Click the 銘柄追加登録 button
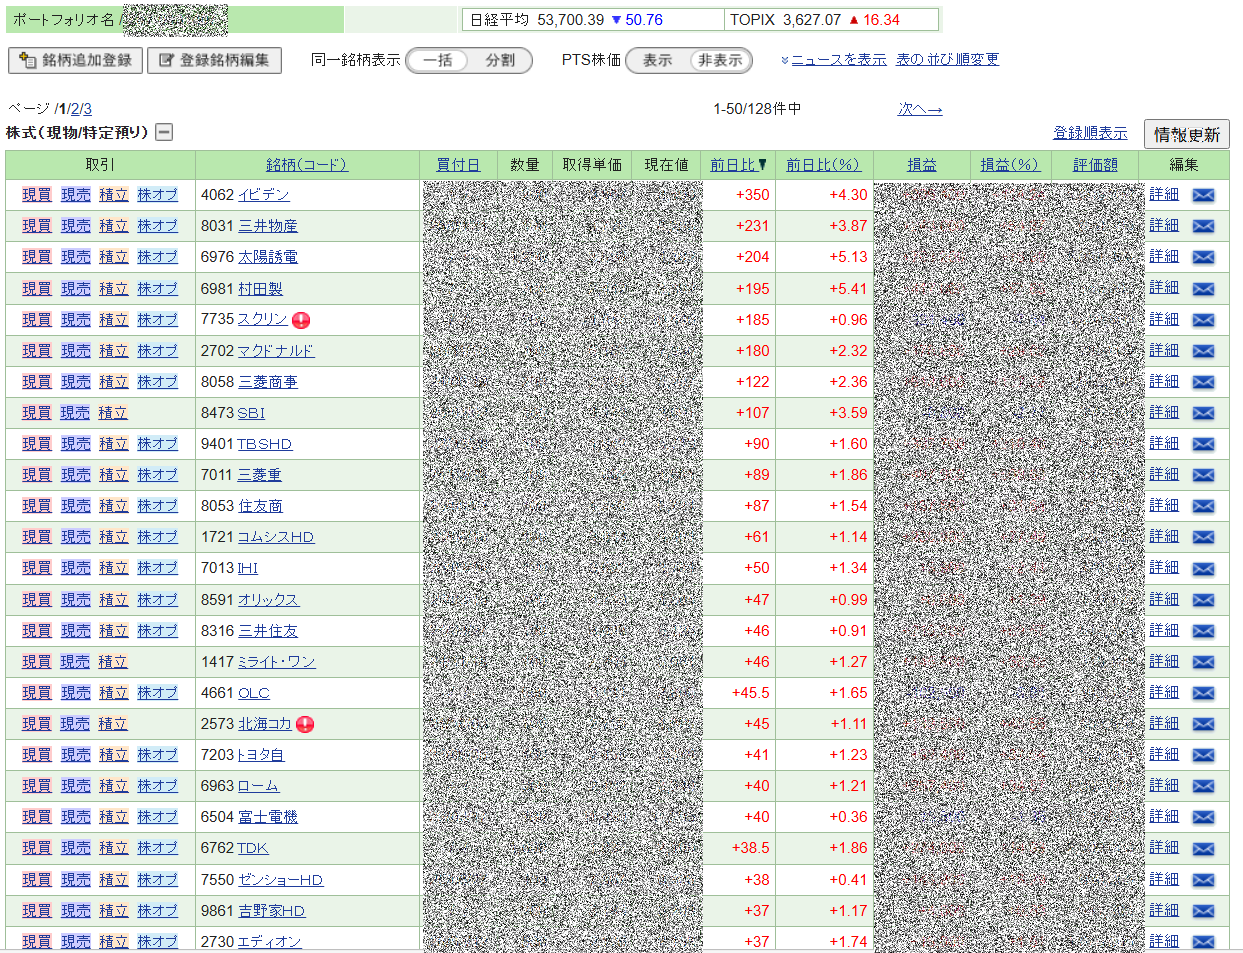This screenshot has height=953, width=1243. 76,60
